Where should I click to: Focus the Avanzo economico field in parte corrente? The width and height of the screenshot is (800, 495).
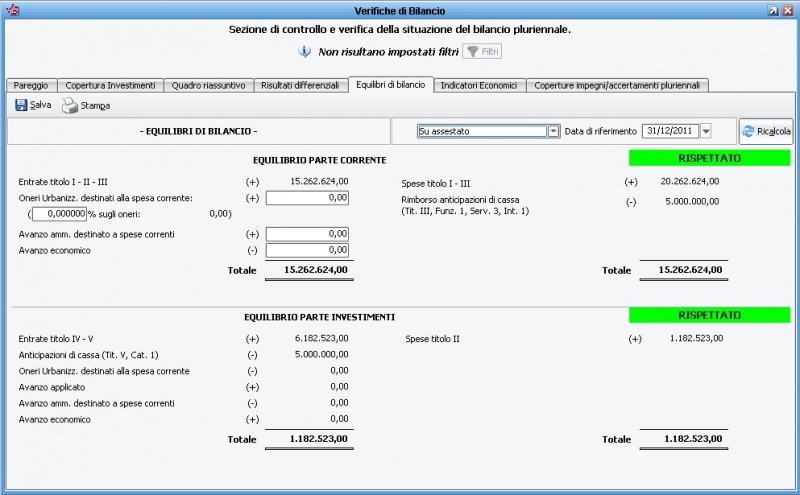[x=307, y=250]
